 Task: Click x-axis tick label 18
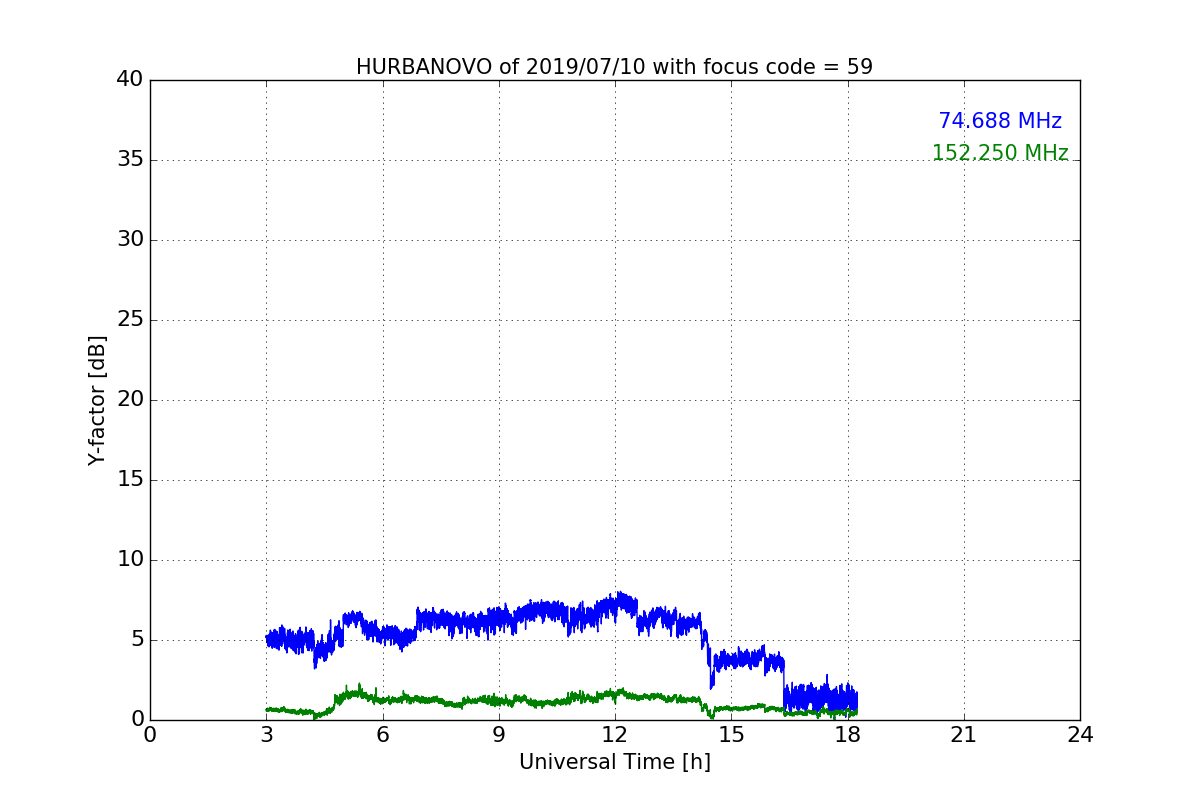848,734
